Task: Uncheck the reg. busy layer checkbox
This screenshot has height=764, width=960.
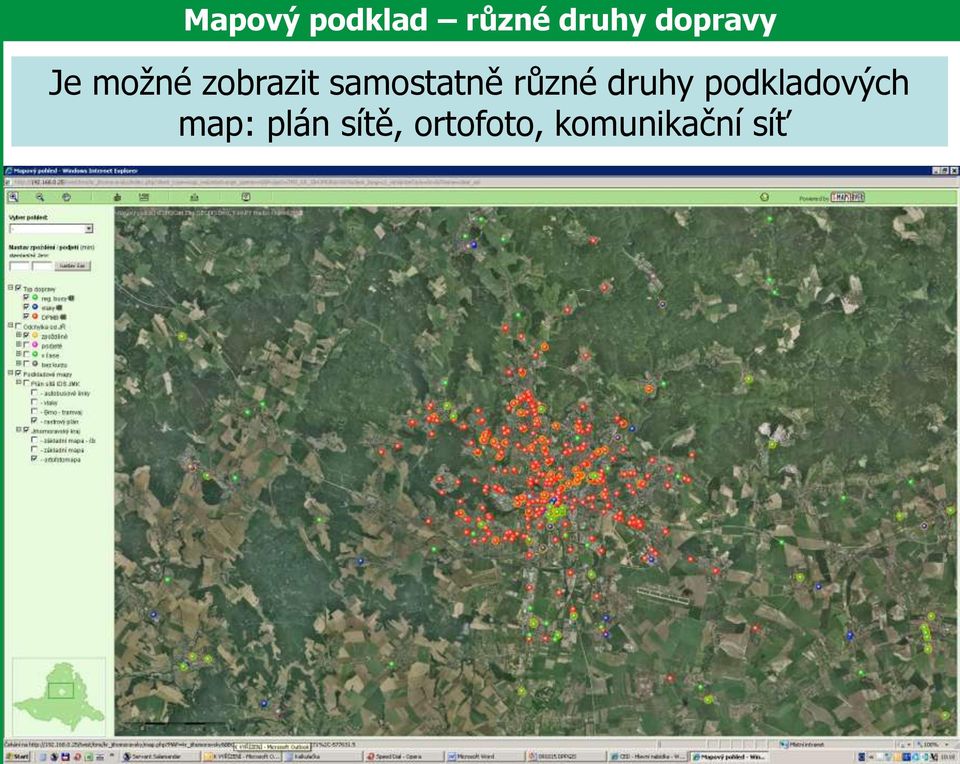Action: tap(26, 298)
